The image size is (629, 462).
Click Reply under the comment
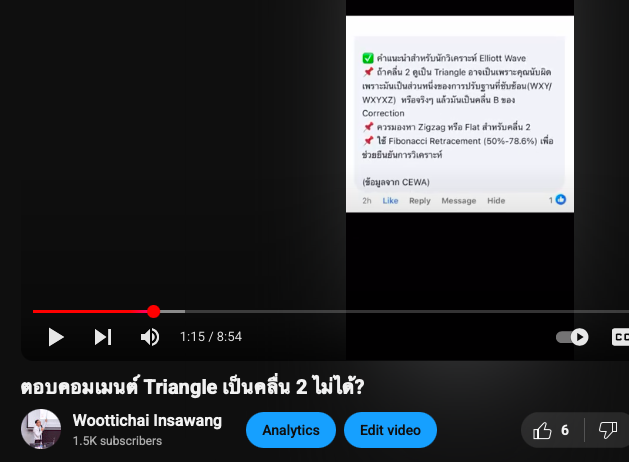tap(420, 201)
